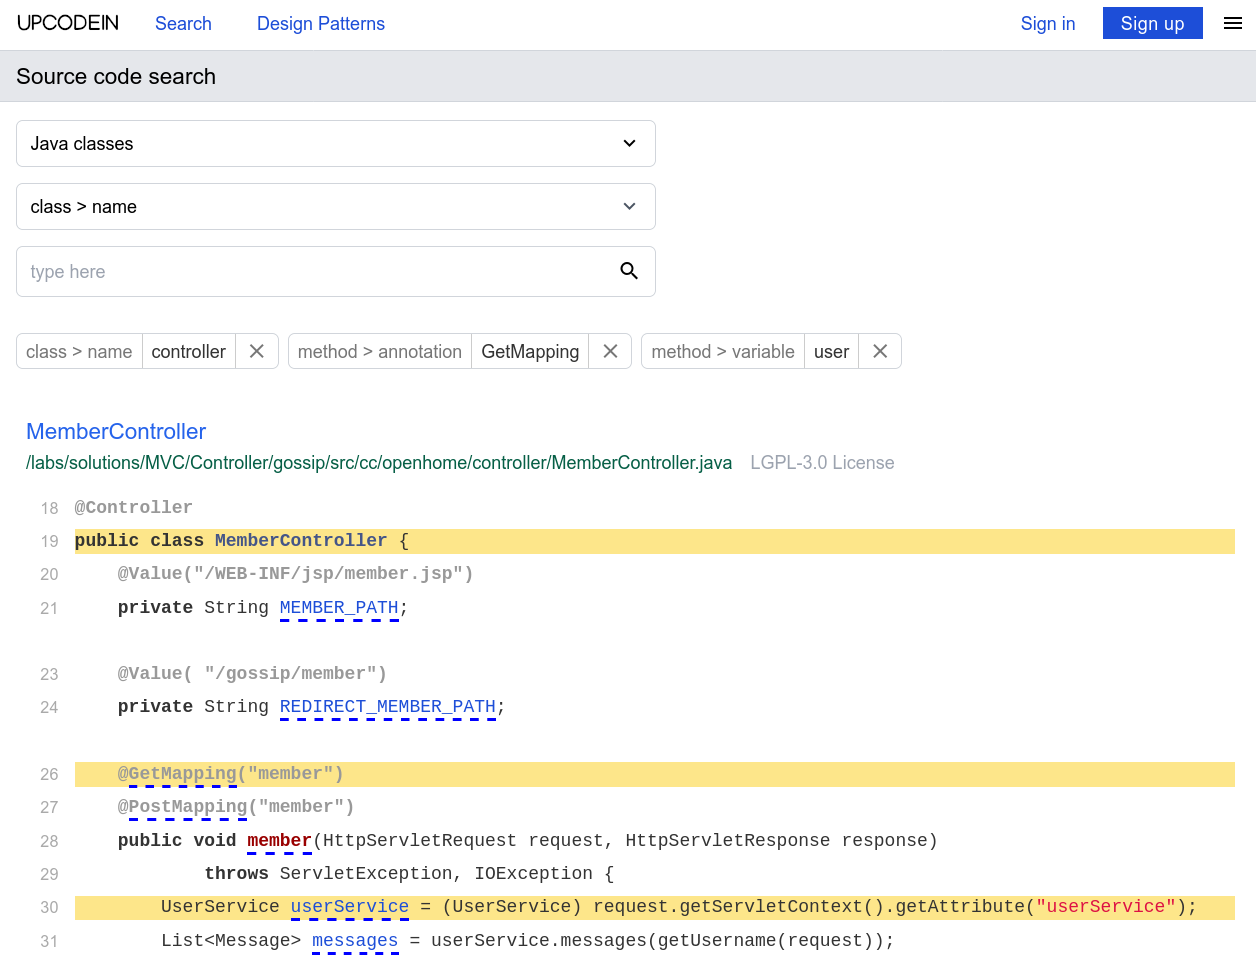The width and height of the screenshot is (1256, 973).
Task: Open the MemberController.java file path link
Action: coord(379,463)
